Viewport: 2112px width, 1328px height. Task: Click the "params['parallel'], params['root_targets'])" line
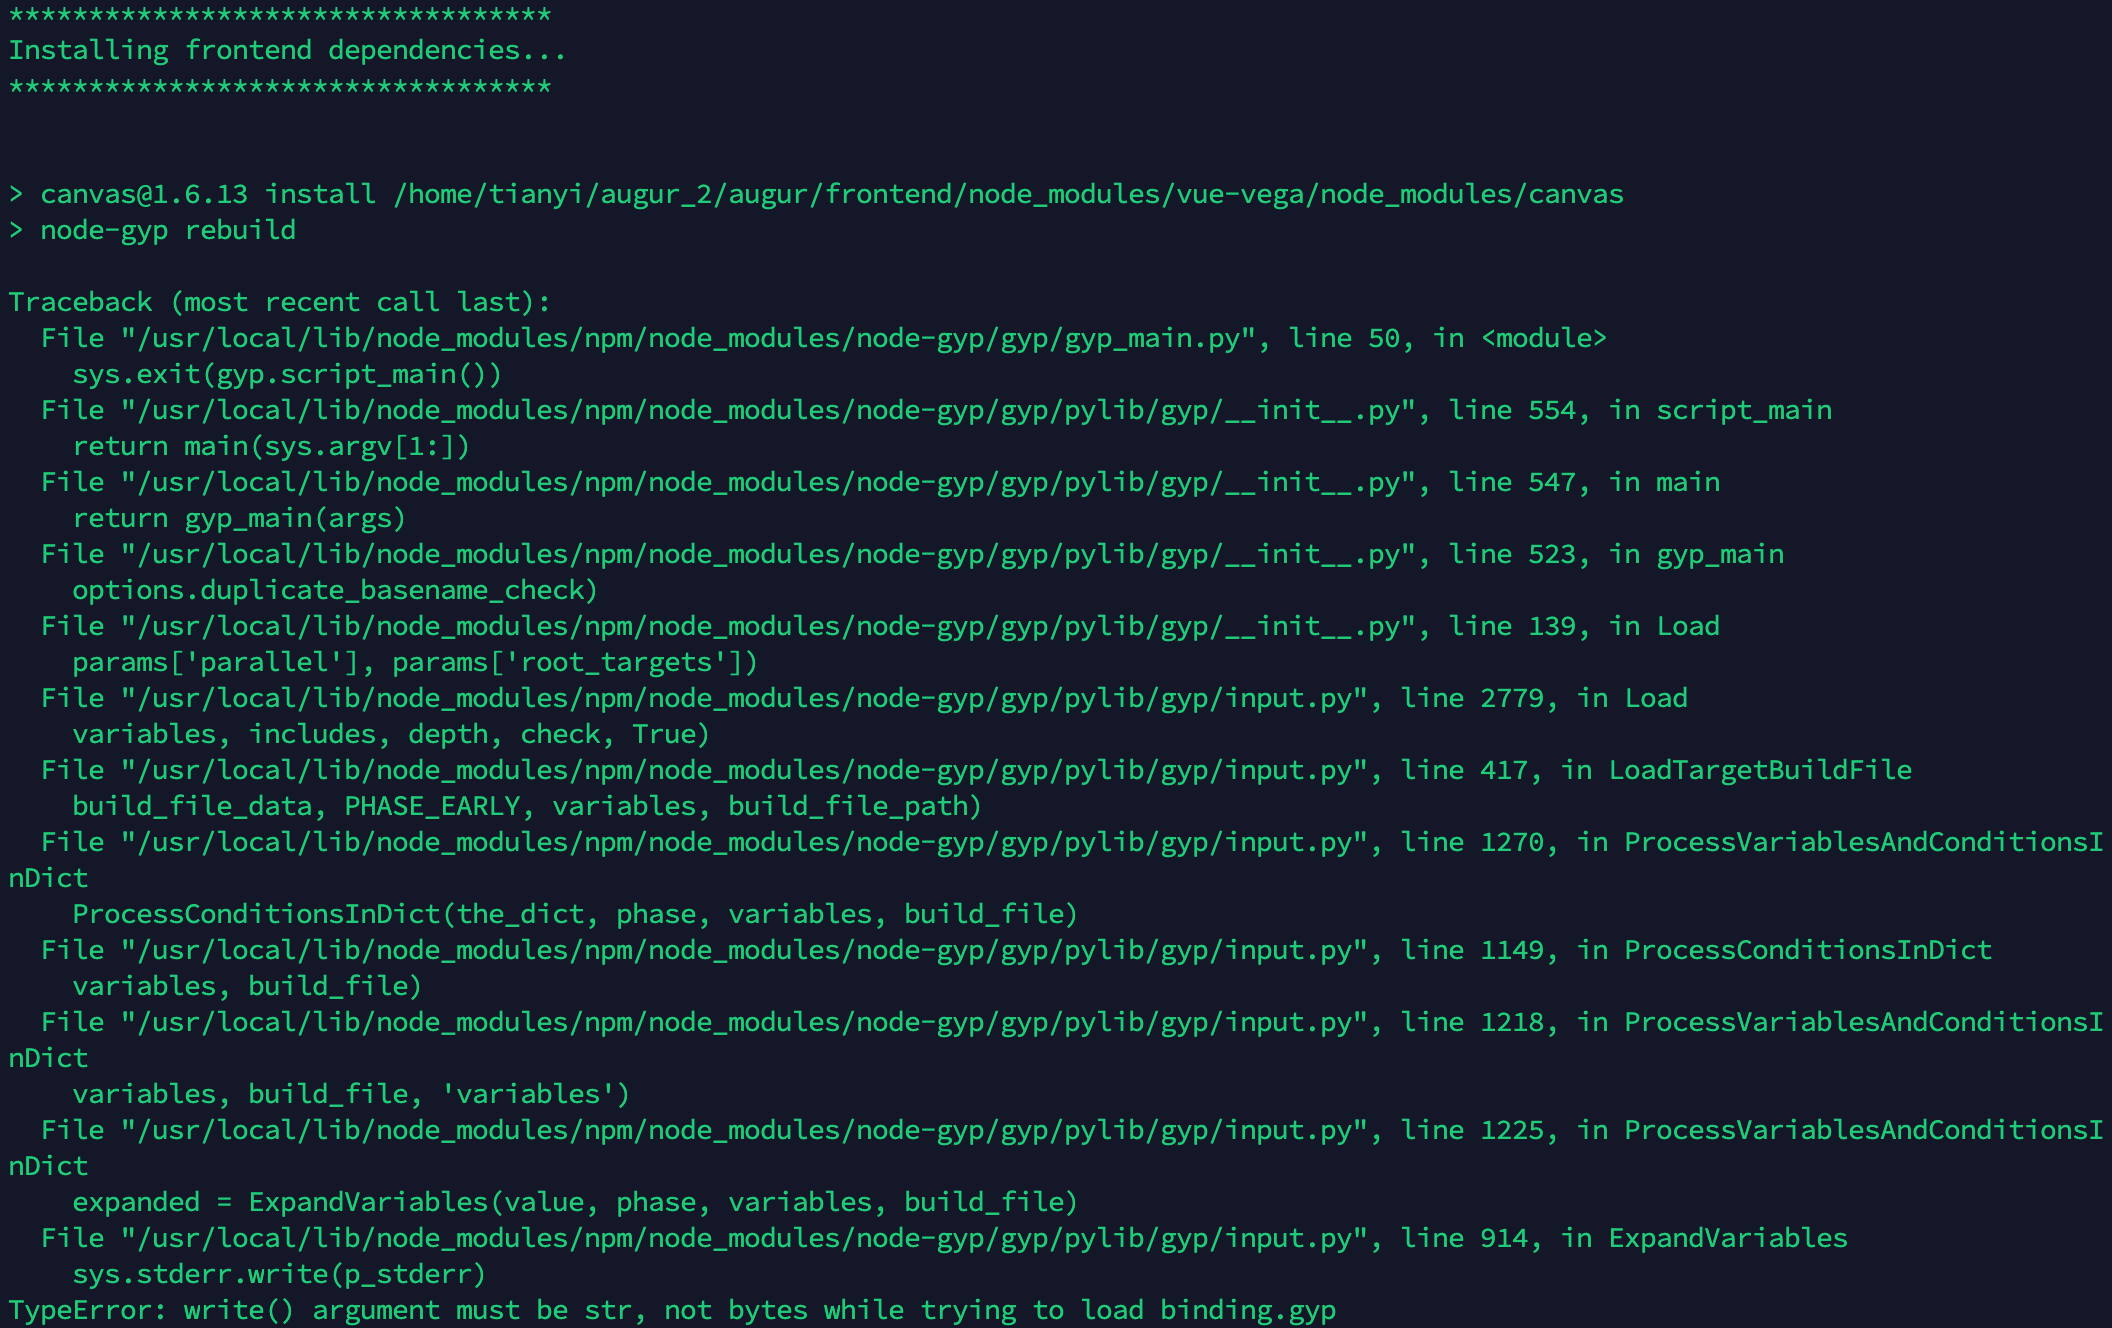[414, 663]
